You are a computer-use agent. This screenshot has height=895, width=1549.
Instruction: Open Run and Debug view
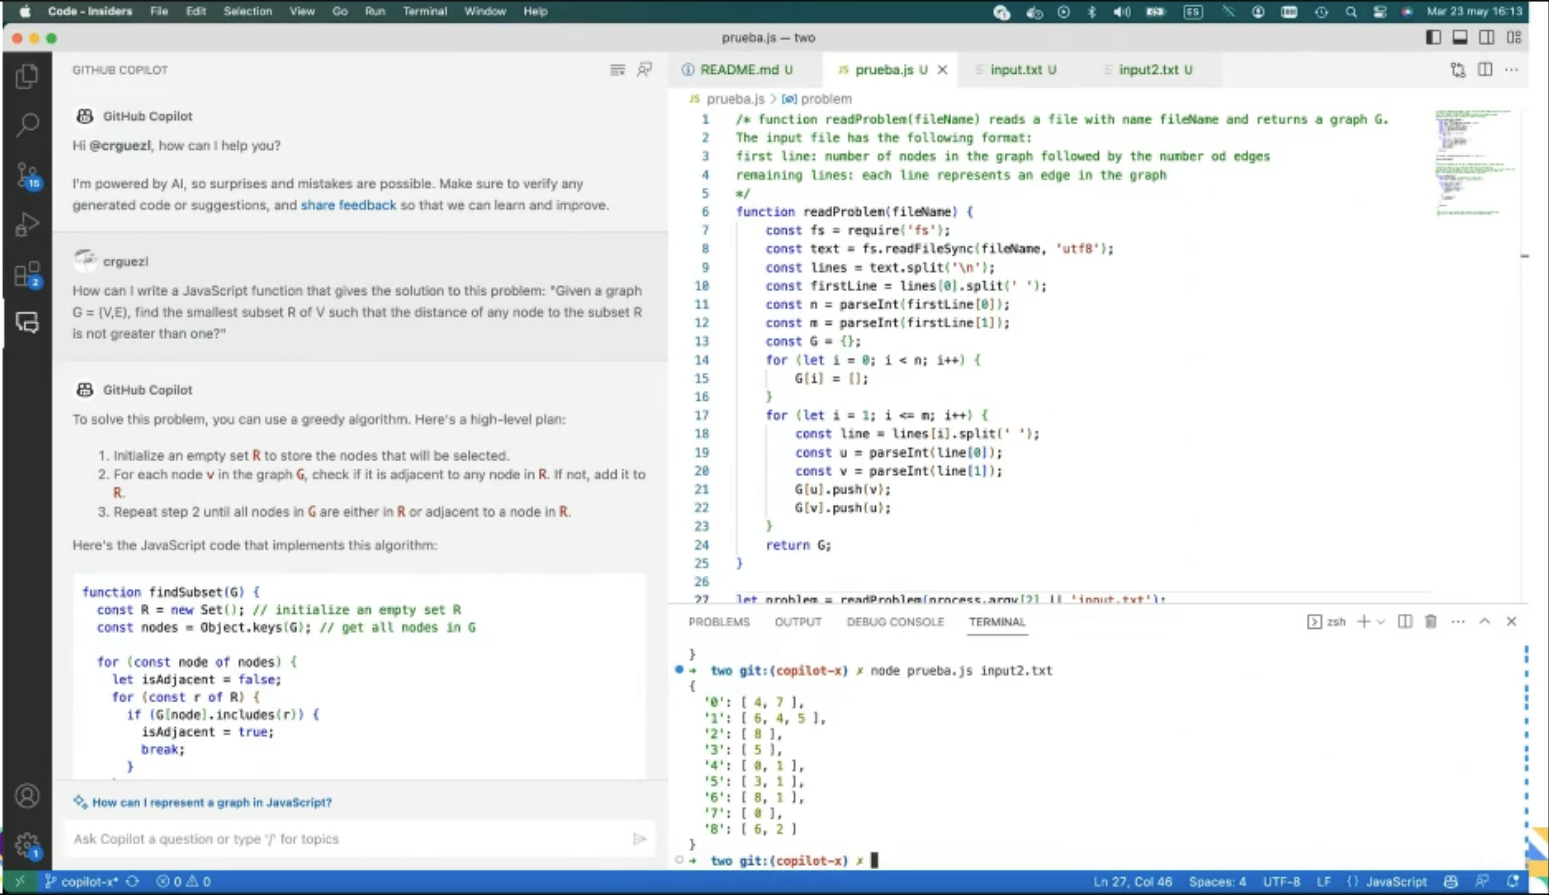pyautogui.click(x=27, y=224)
